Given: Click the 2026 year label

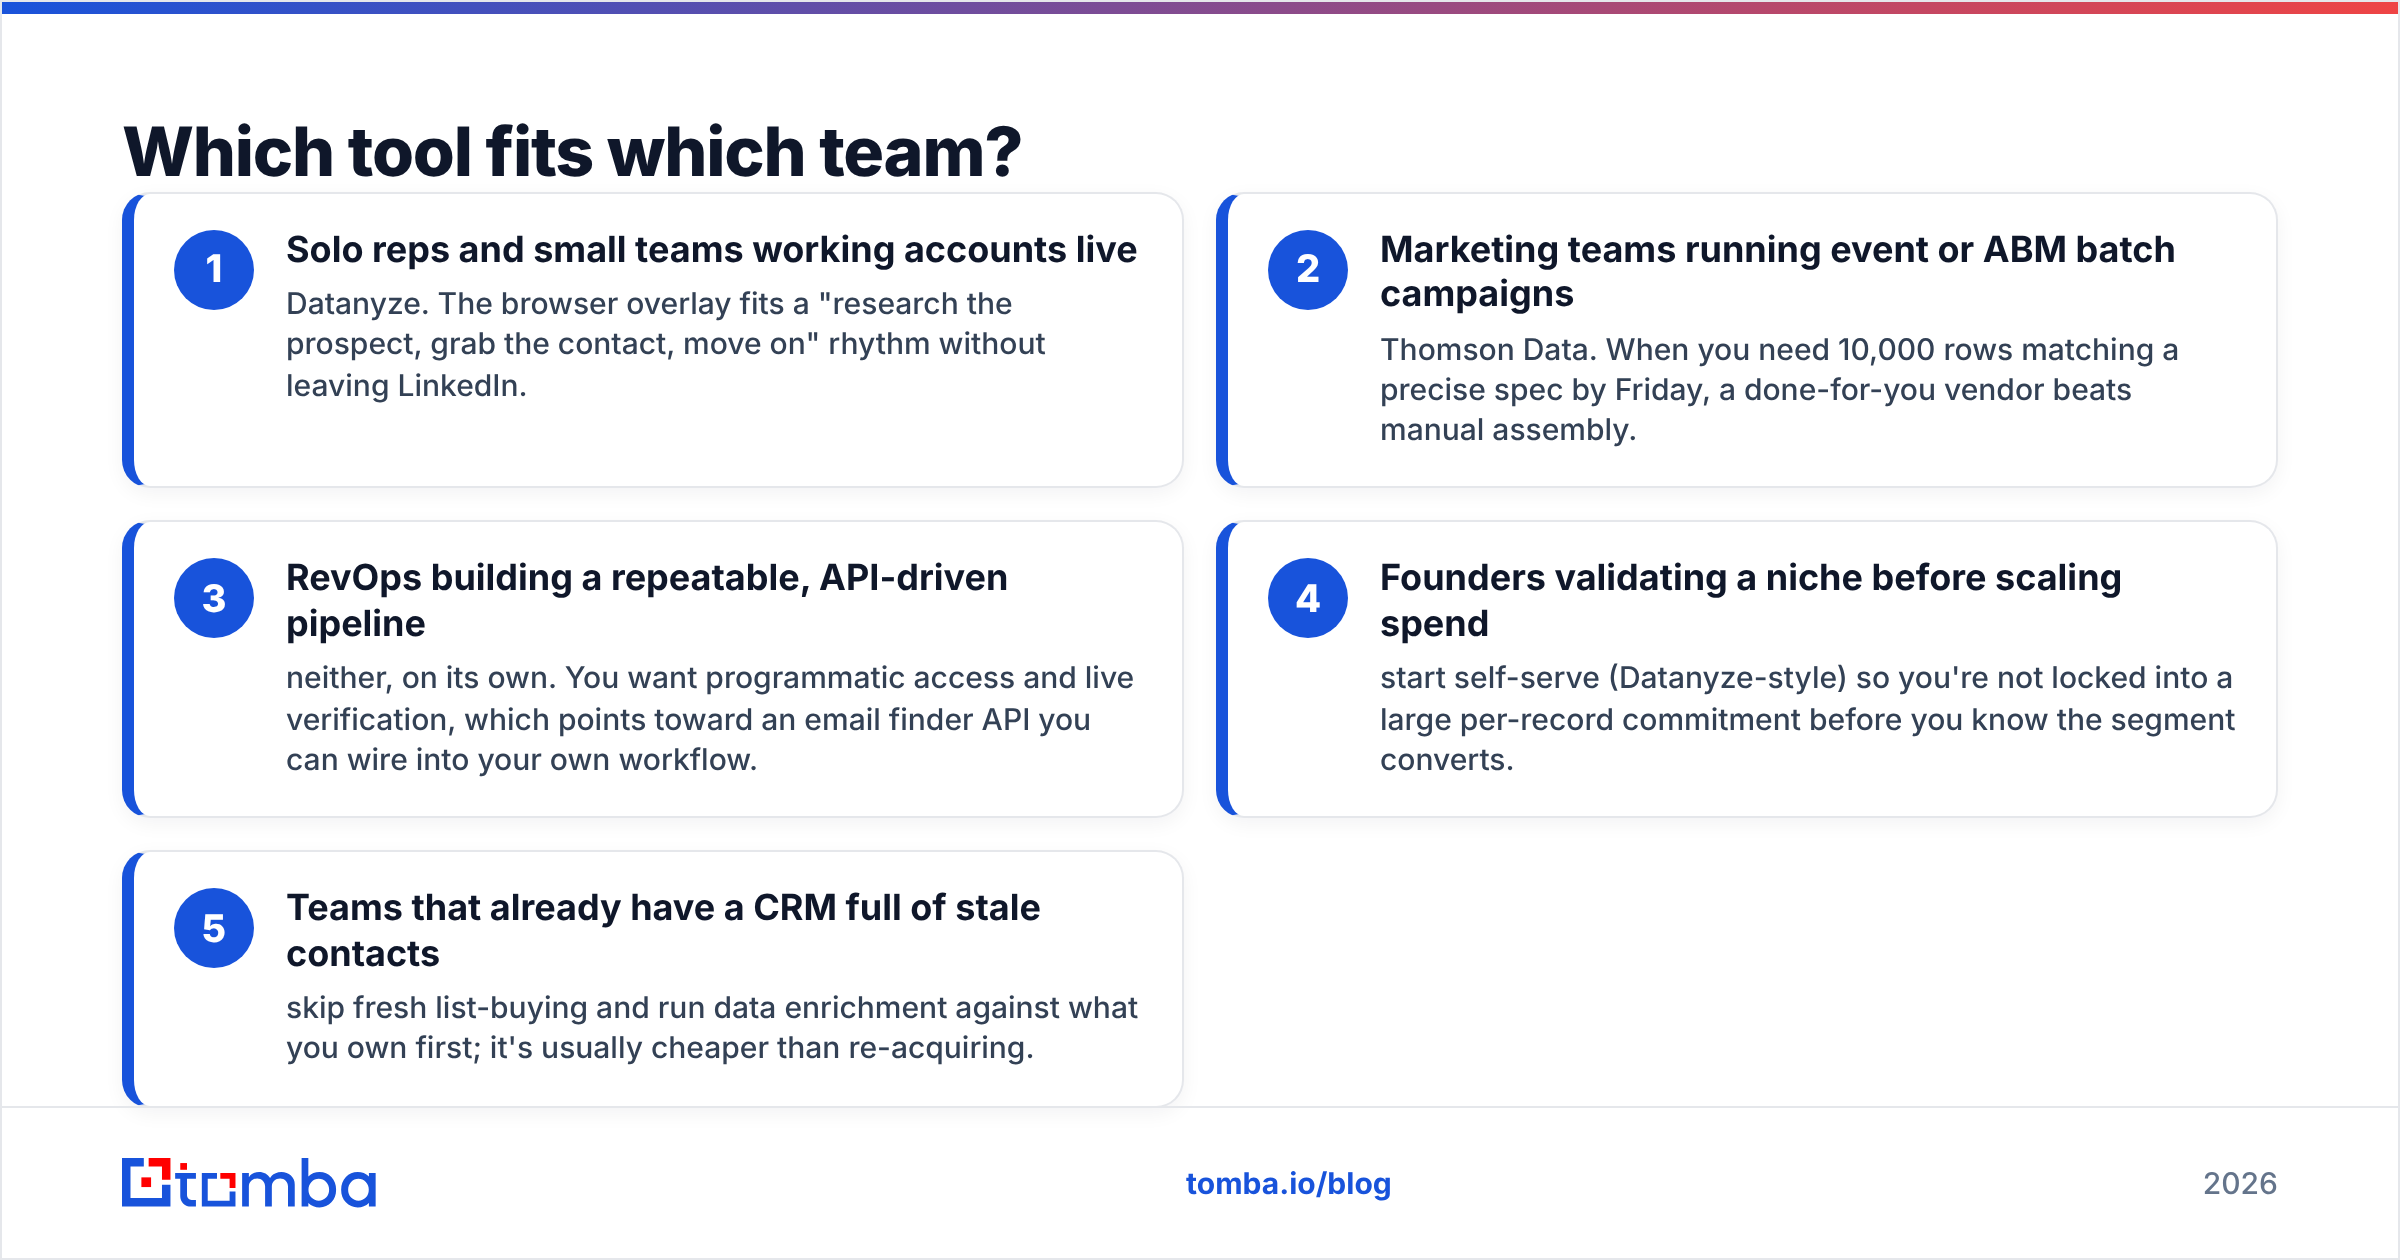Looking at the screenshot, I should [x=2240, y=1184].
